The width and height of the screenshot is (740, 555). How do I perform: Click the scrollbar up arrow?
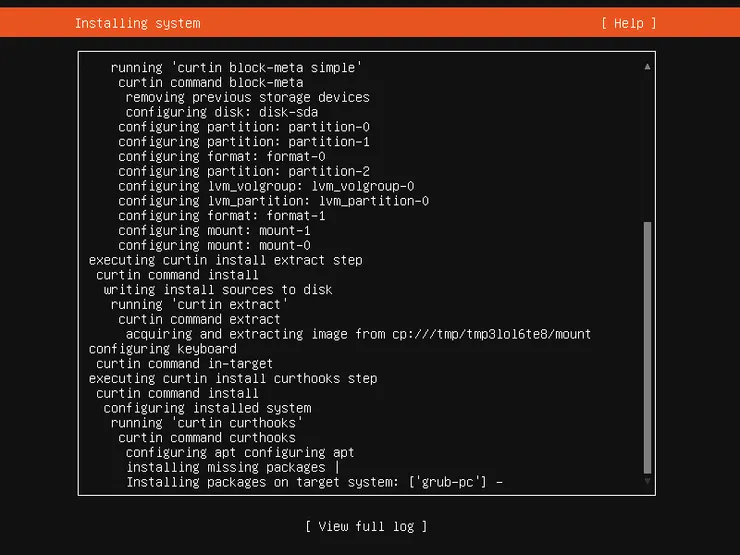(x=647, y=67)
